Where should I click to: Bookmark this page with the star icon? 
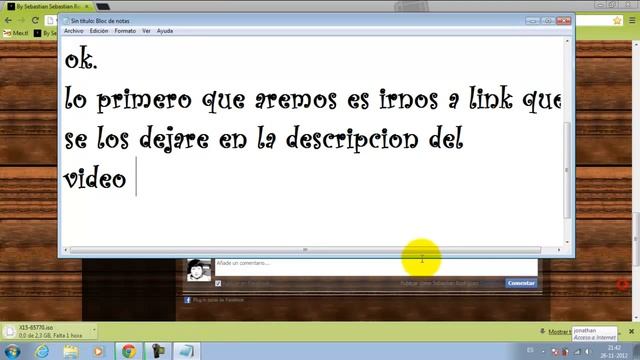pos(617,20)
